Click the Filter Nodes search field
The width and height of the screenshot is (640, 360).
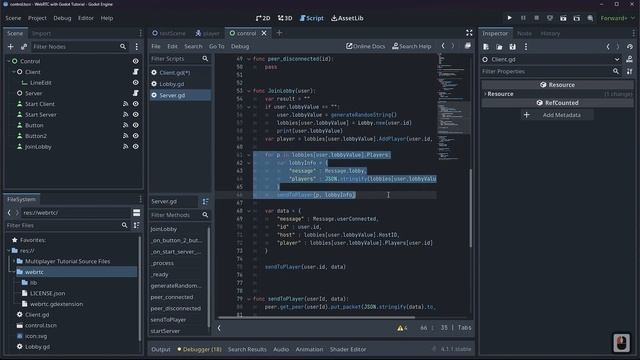80,47
